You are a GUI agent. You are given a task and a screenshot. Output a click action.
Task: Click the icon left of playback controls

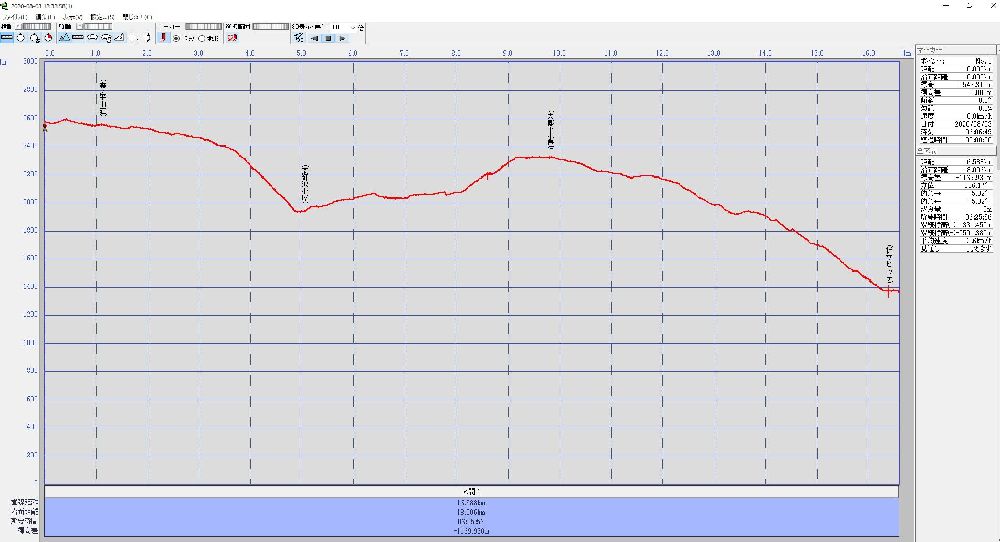click(x=299, y=38)
